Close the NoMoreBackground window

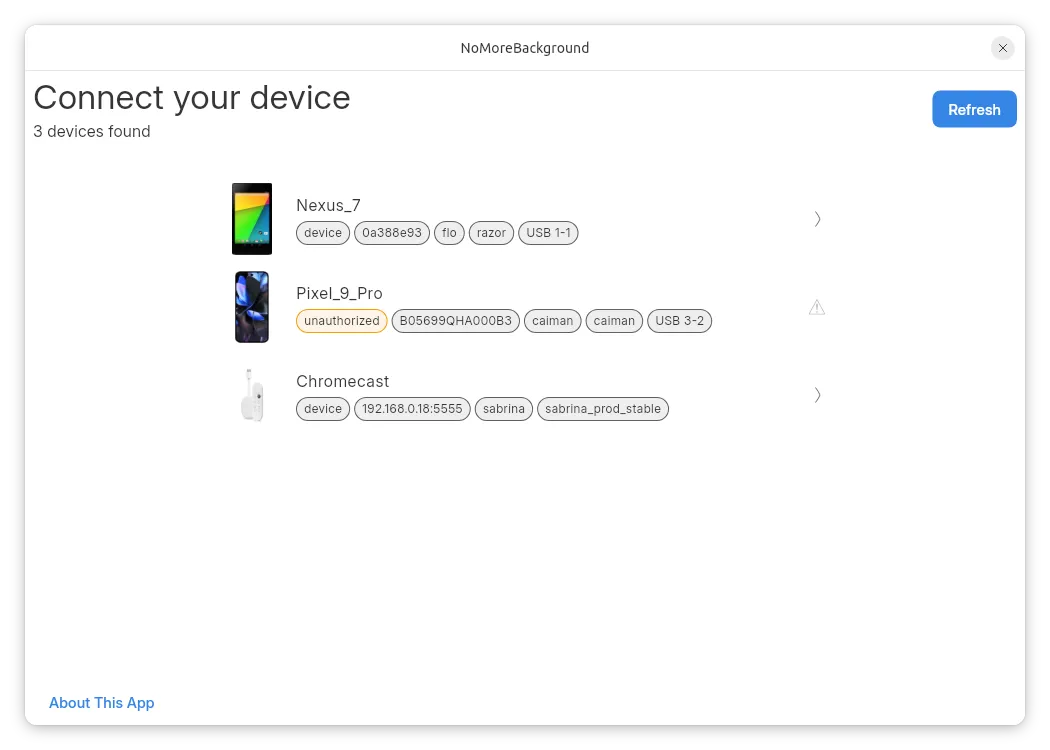(x=1002, y=48)
